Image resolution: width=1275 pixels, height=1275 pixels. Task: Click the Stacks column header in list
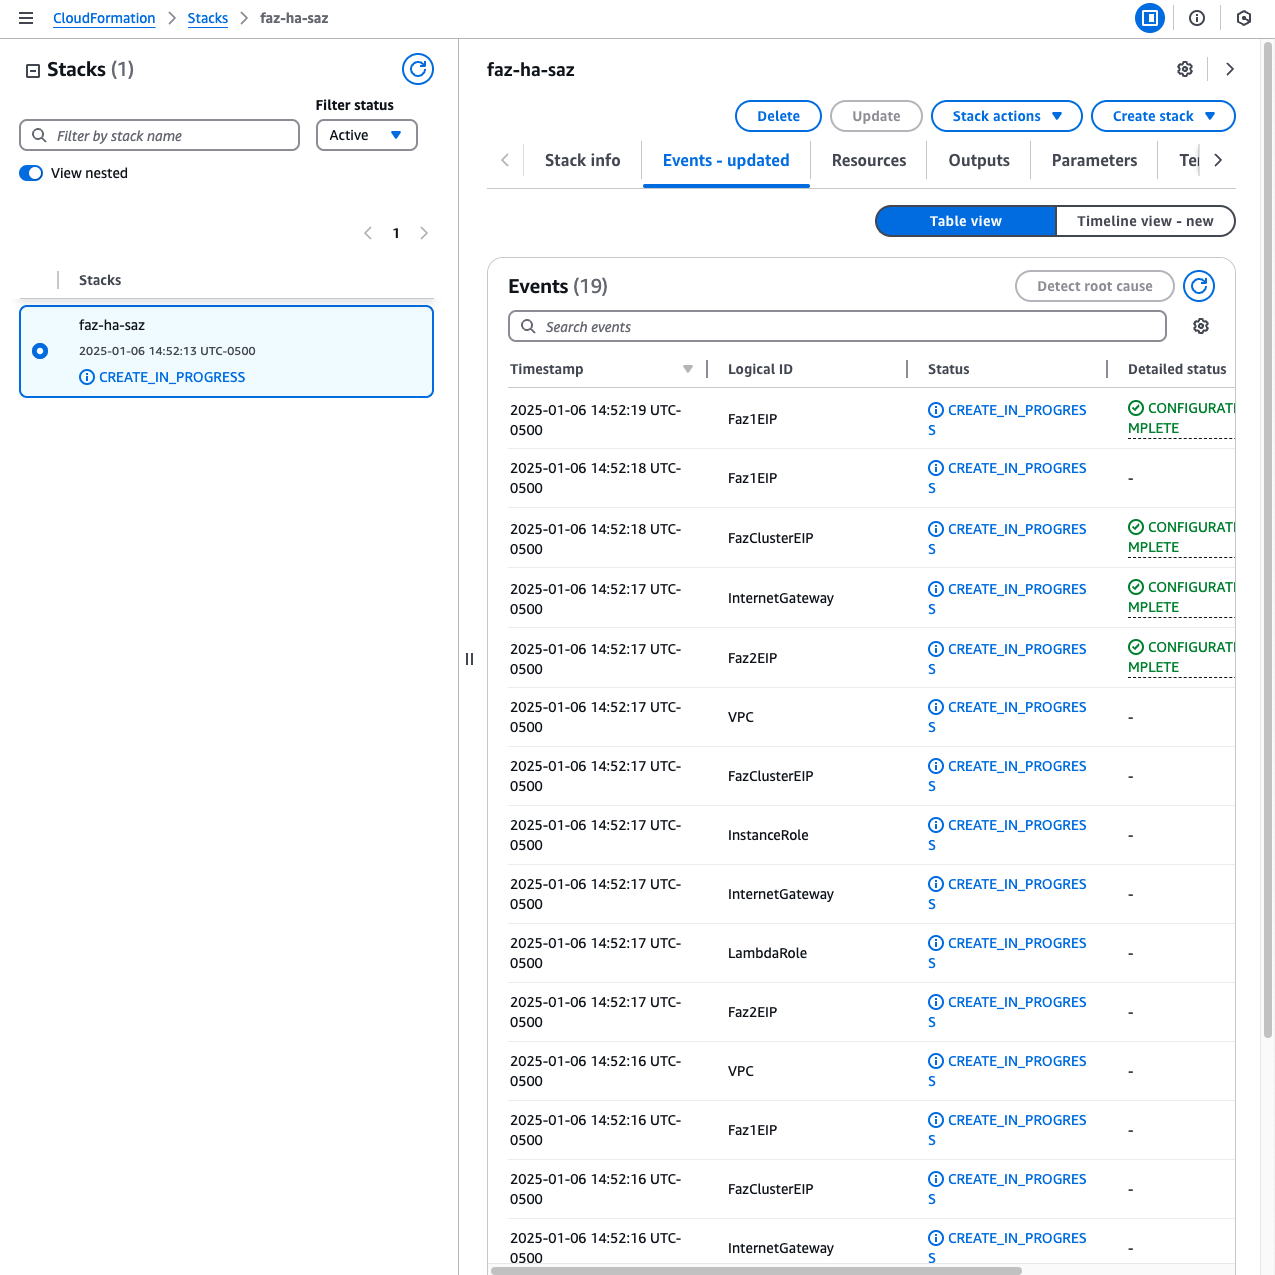click(x=100, y=280)
